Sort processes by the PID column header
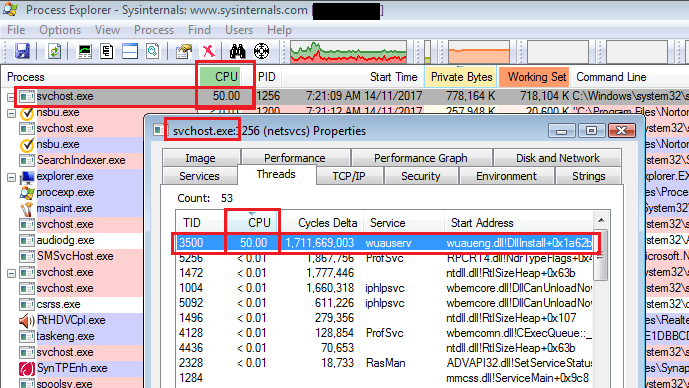Image resolution: width=689 pixels, height=388 pixels. click(267, 77)
